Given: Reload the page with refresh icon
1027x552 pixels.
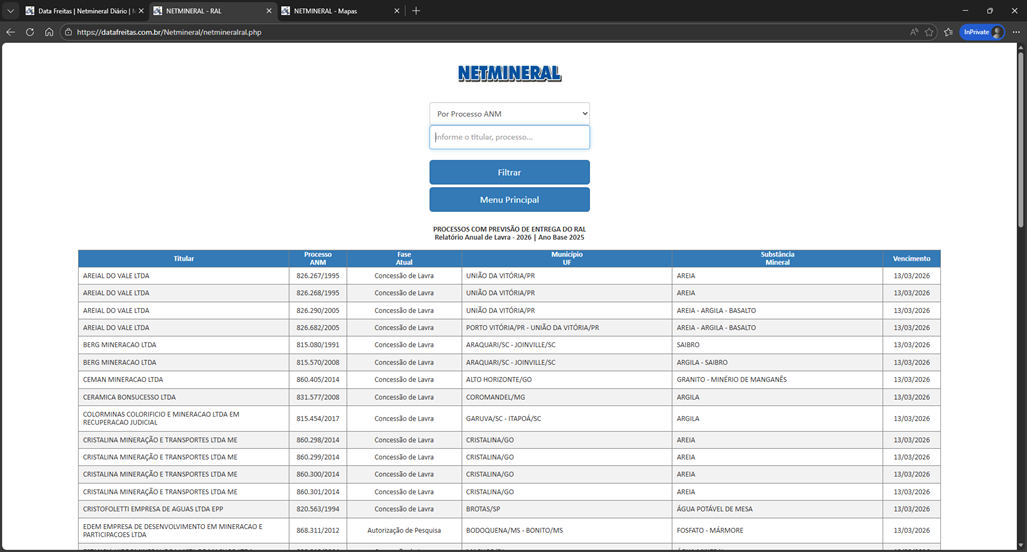Looking at the screenshot, I should (x=29, y=32).
